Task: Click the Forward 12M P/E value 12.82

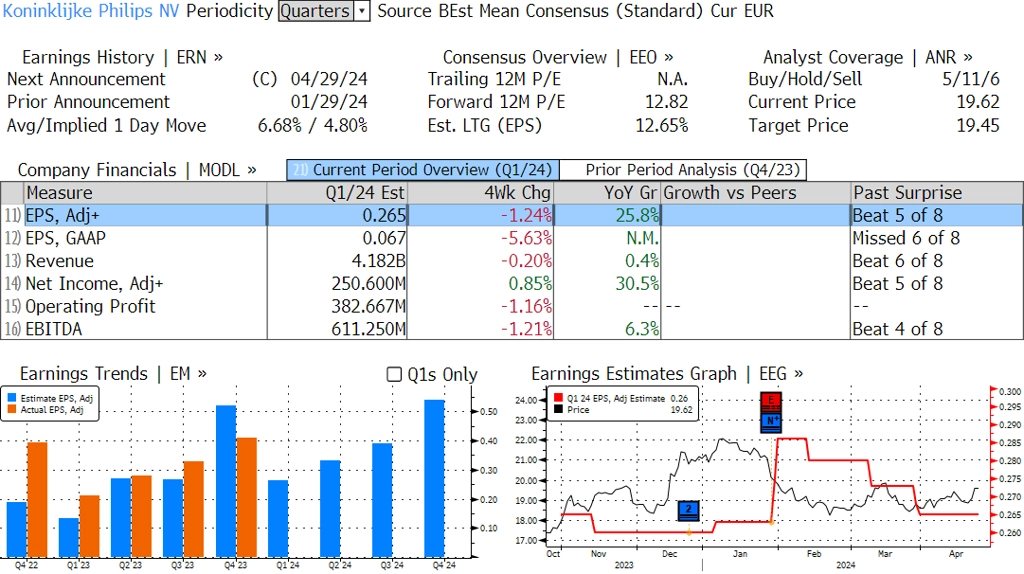Action: (666, 103)
